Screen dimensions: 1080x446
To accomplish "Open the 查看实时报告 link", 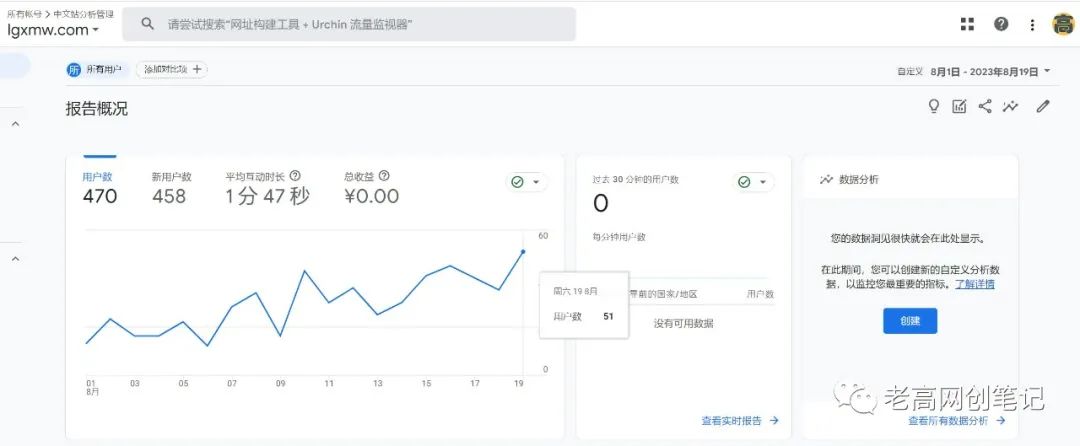I will click(739, 421).
